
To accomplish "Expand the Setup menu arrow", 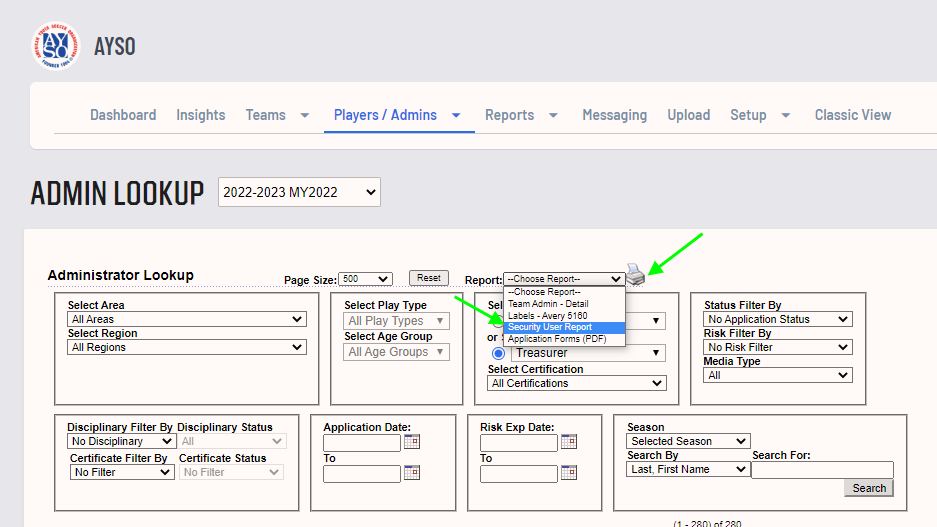I will point(785,115).
